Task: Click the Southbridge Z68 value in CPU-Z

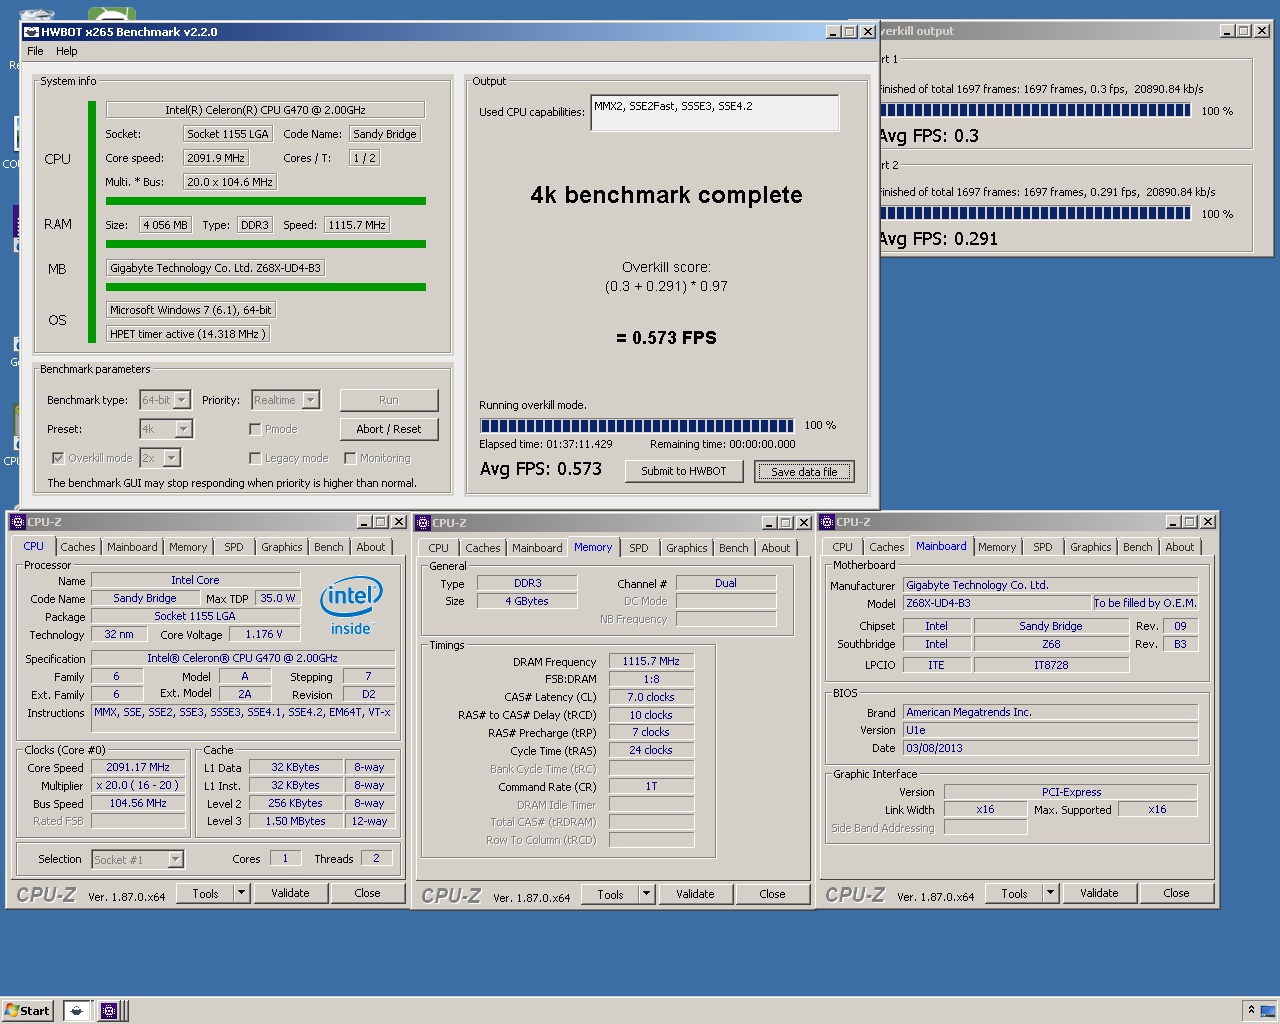Action: point(1051,644)
